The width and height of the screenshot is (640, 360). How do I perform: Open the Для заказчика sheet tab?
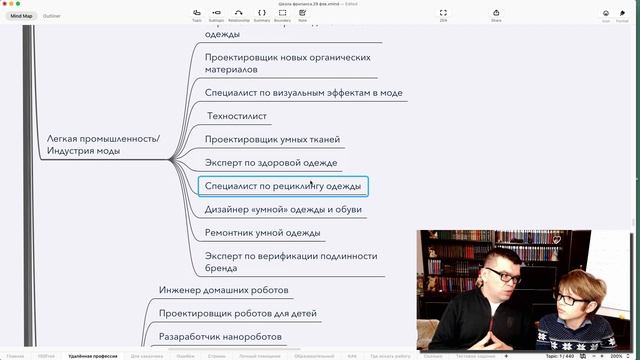point(147,356)
